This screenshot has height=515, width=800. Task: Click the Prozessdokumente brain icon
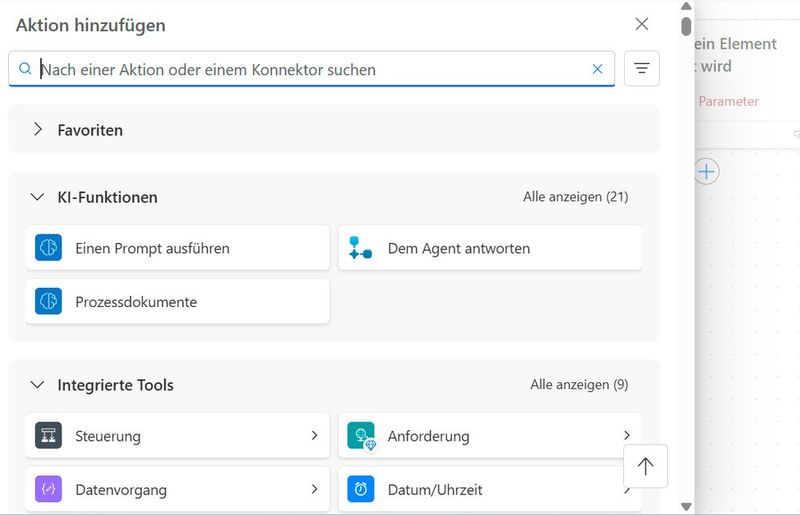pyautogui.click(x=48, y=301)
